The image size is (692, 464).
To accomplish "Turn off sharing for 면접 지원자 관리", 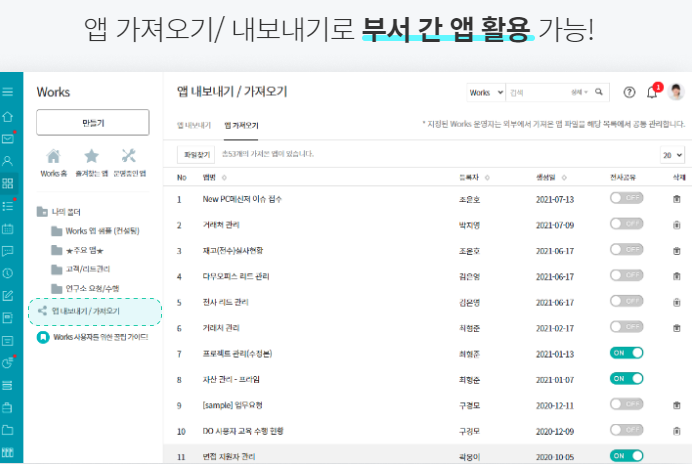I will [x=626, y=456].
